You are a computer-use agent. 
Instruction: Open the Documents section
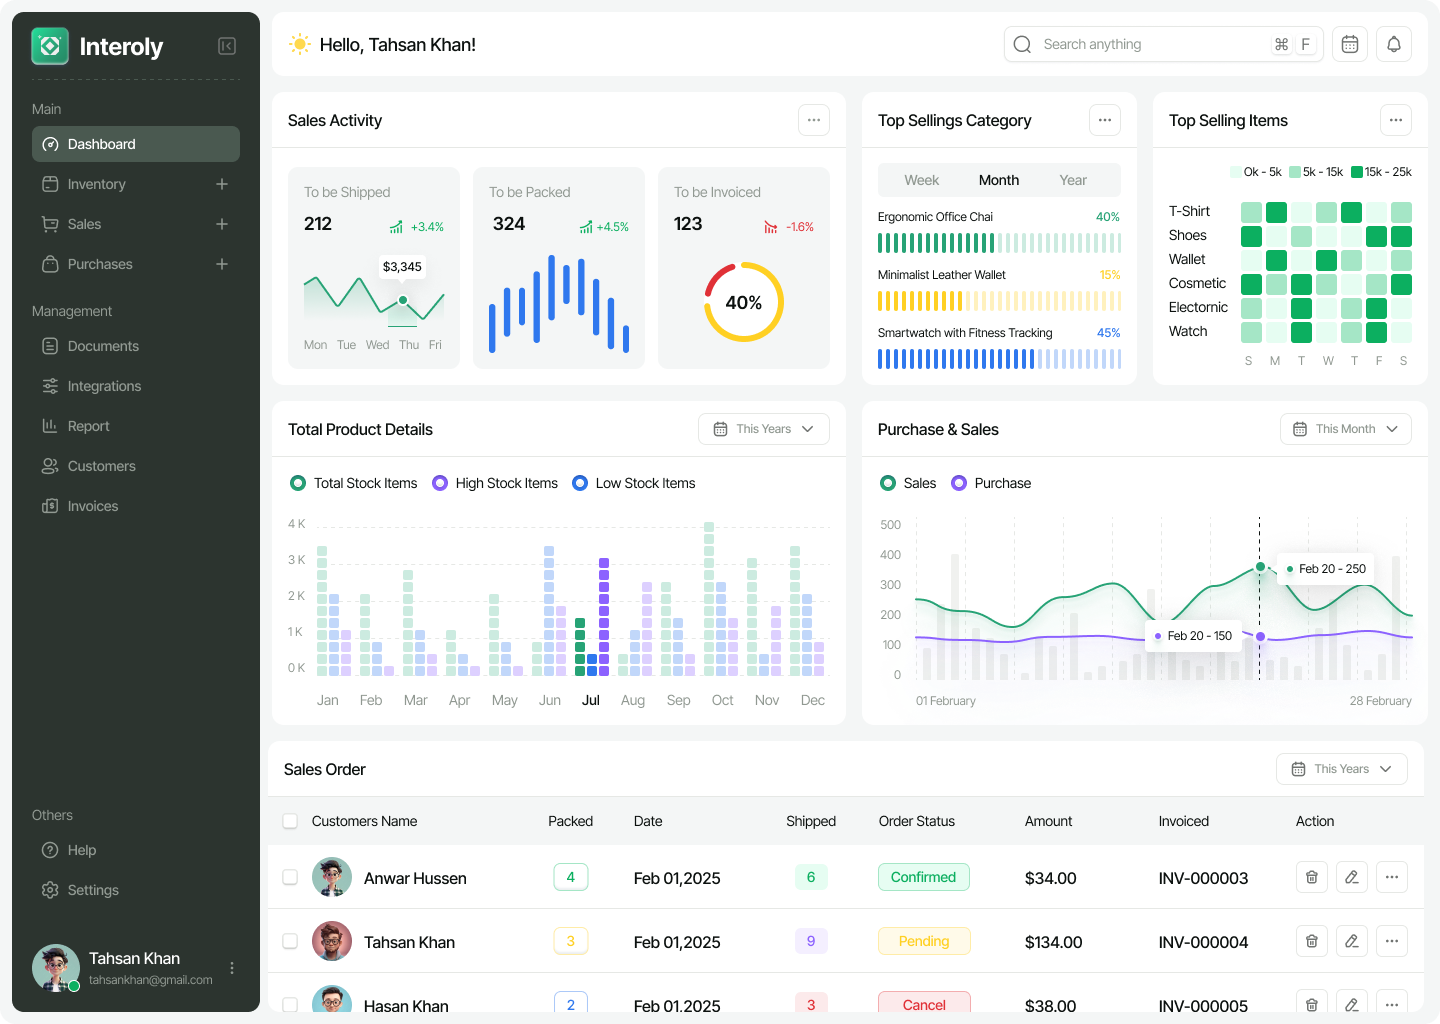[101, 346]
